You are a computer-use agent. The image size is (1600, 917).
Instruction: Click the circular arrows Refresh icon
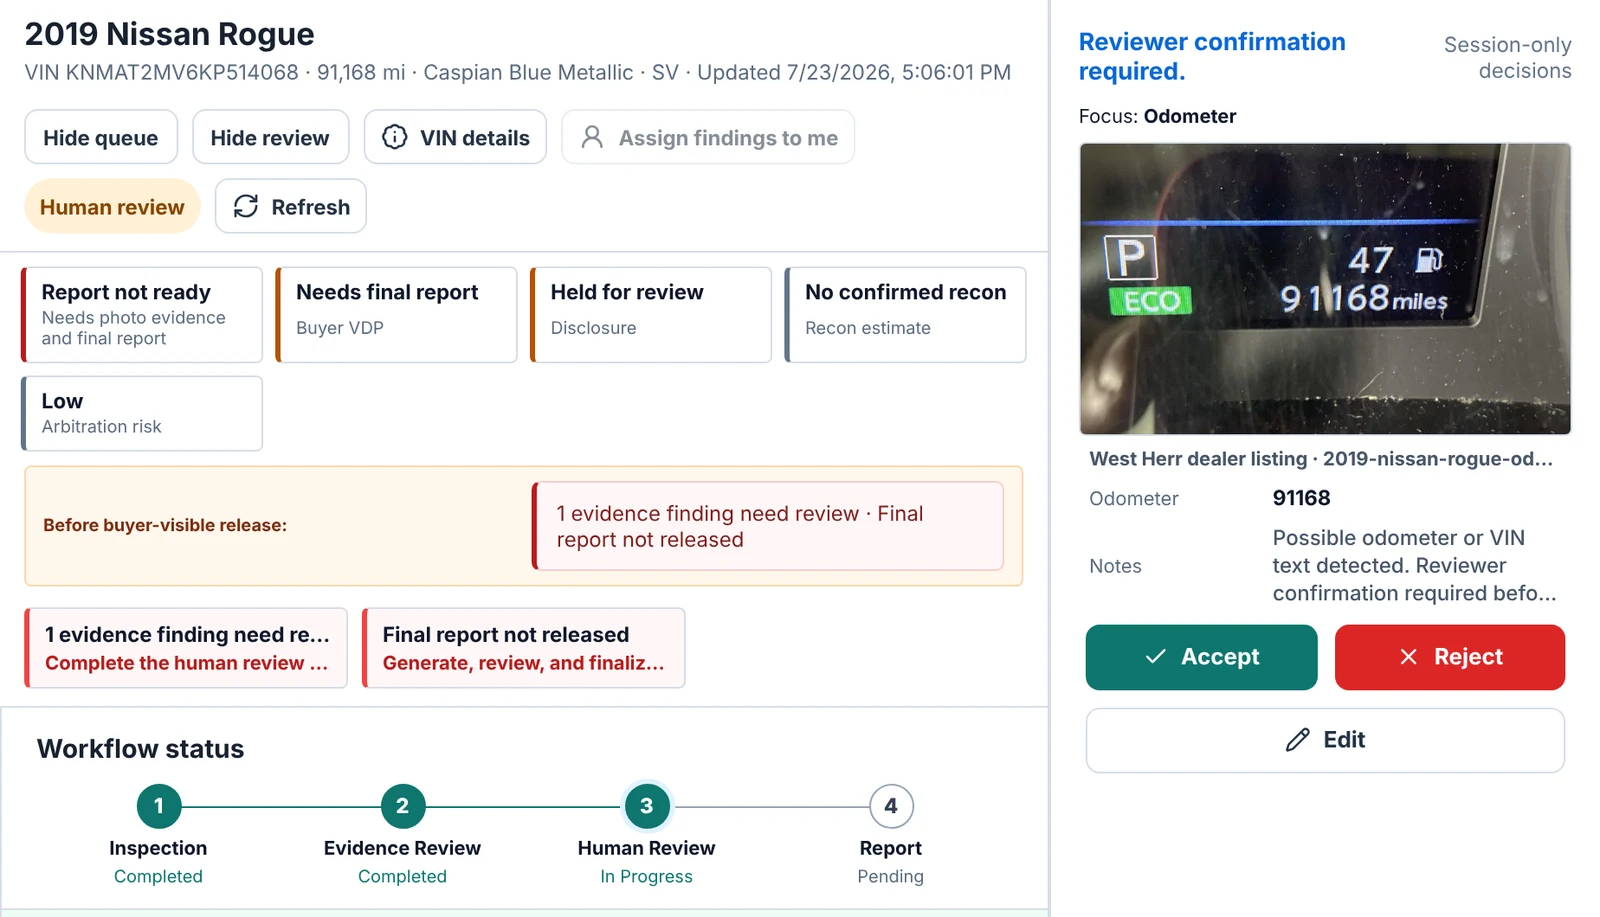coord(246,206)
